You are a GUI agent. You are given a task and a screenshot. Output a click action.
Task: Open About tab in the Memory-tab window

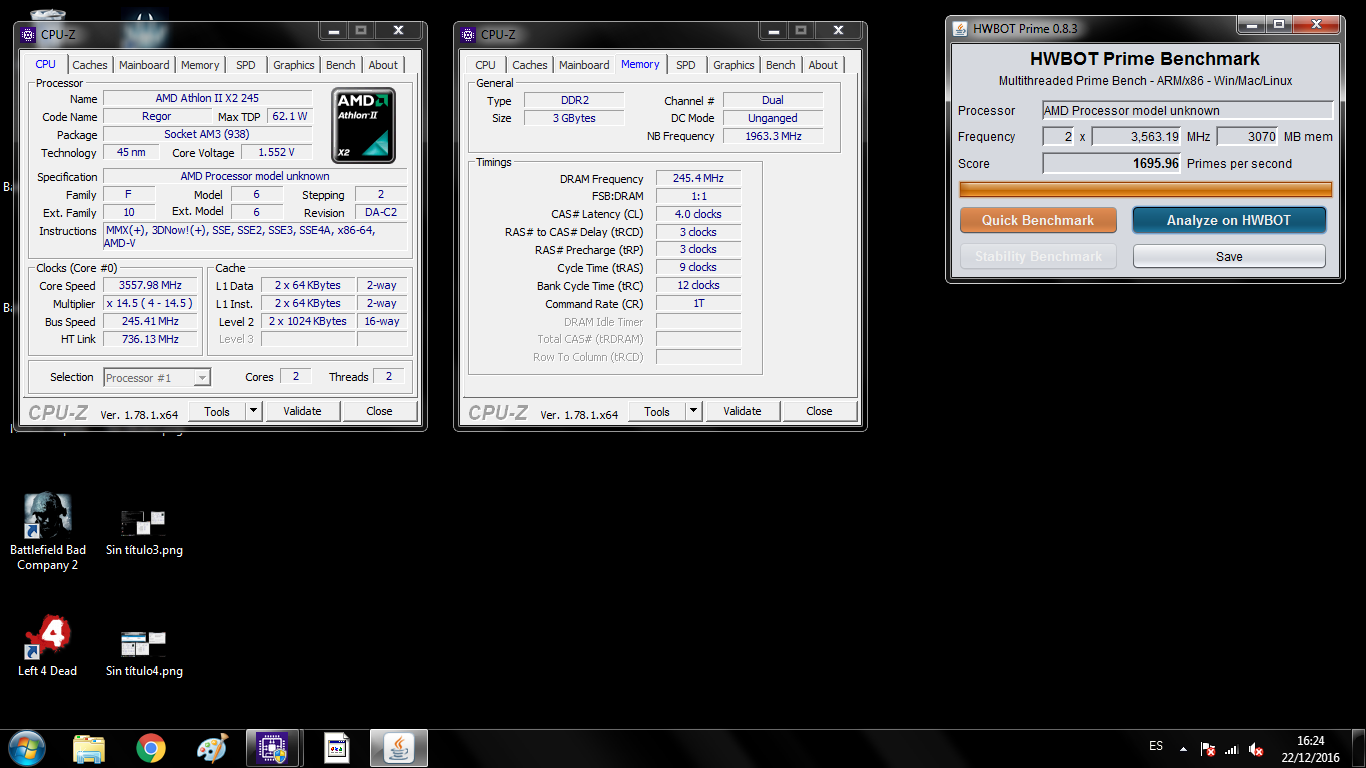823,65
